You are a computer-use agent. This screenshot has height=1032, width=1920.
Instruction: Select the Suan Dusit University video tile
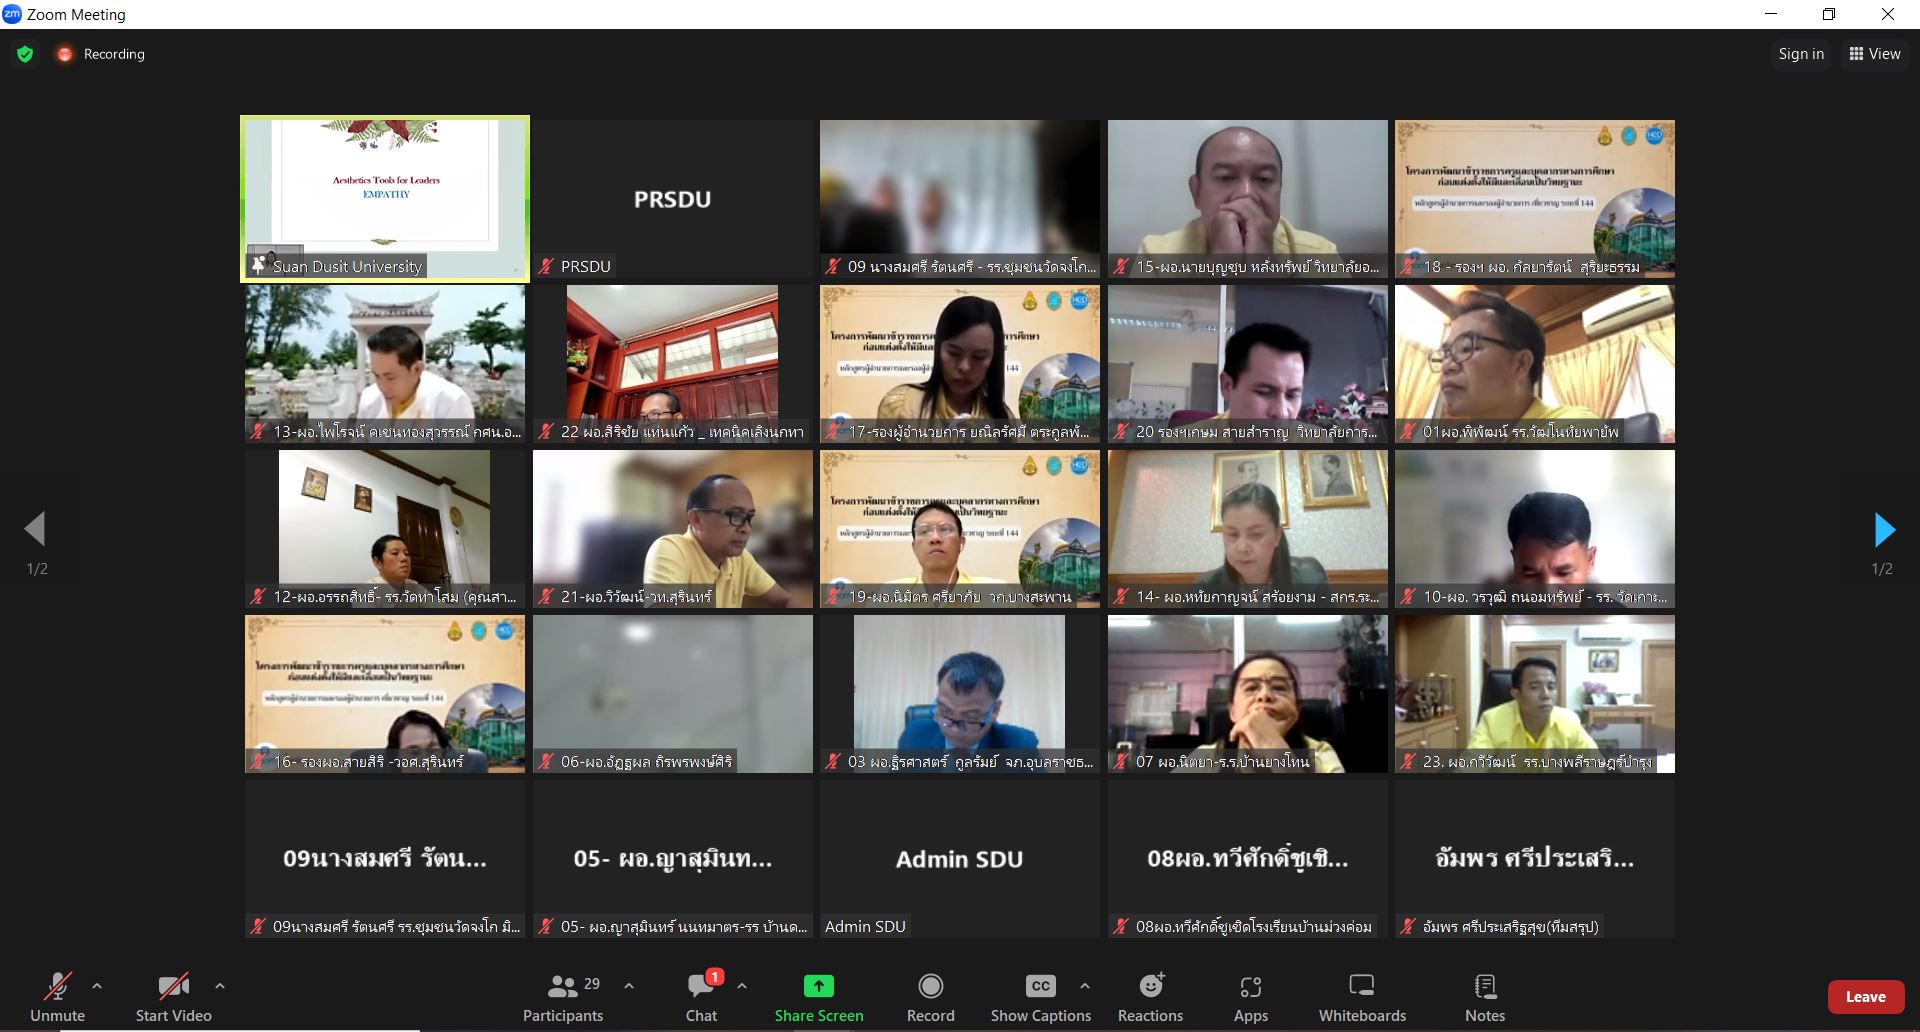click(x=385, y=198)
